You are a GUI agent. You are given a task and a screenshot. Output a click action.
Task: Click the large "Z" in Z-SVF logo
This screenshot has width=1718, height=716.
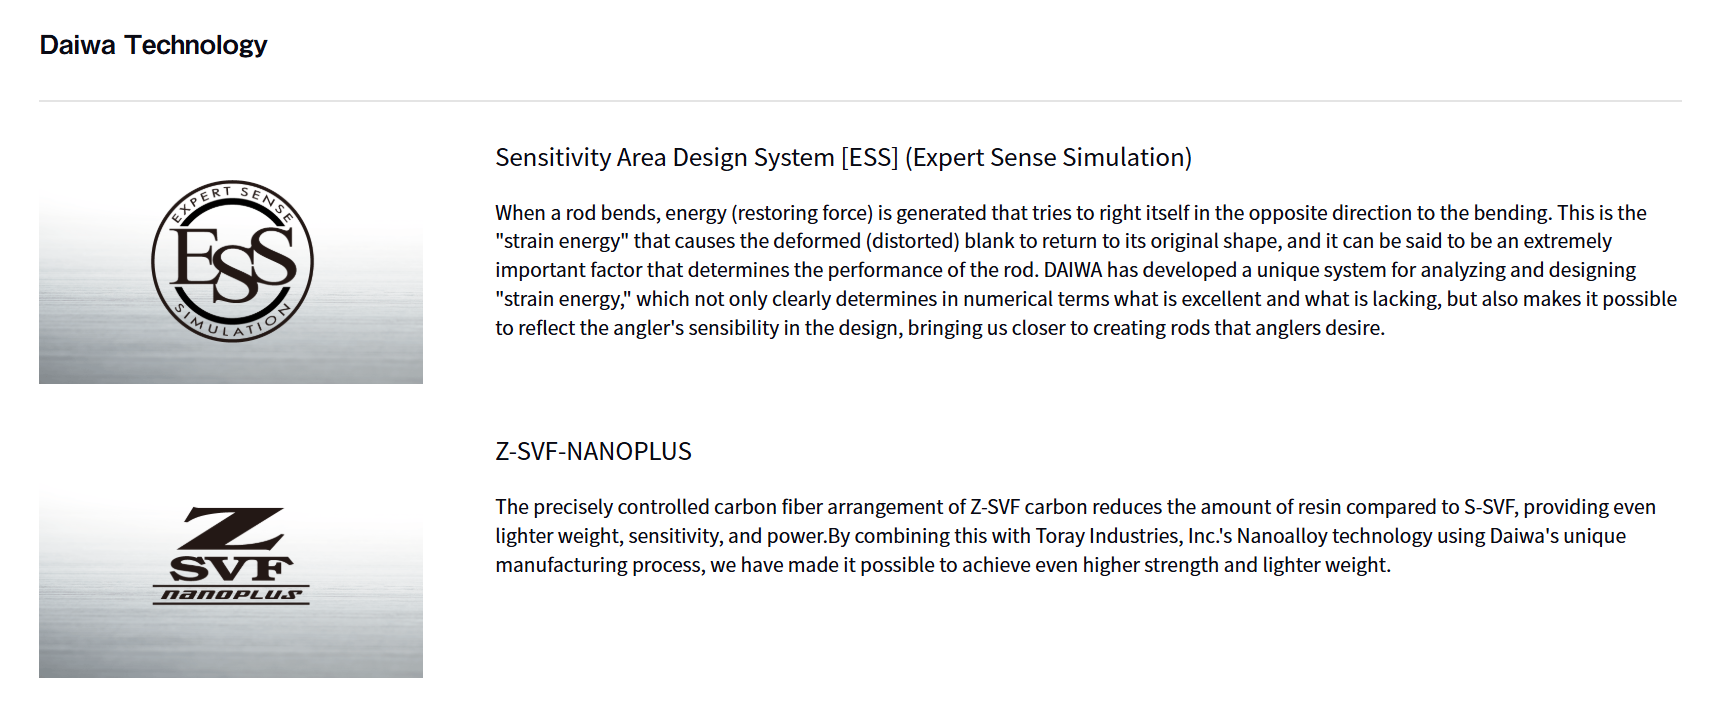coord(231,528)
